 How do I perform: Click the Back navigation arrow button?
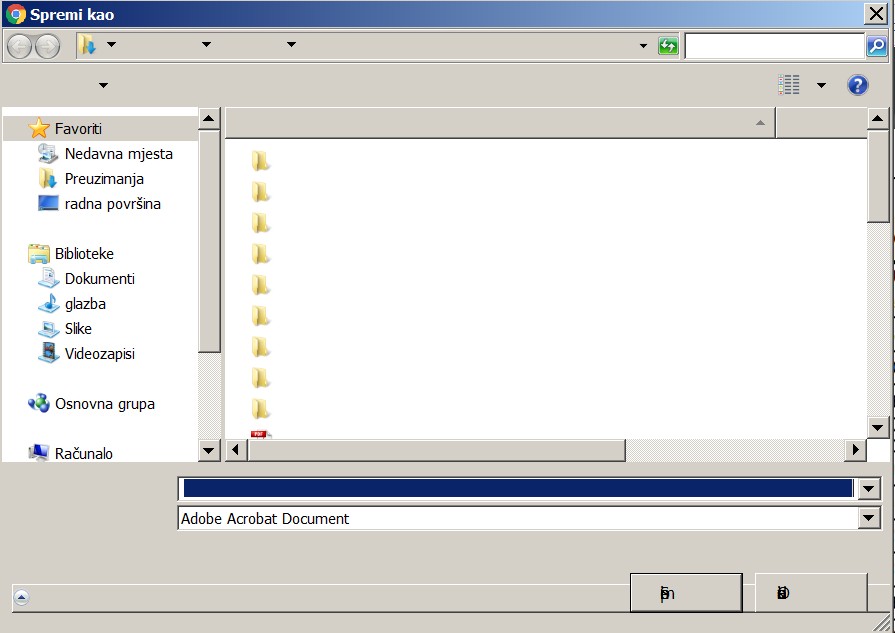pos(19,46)
